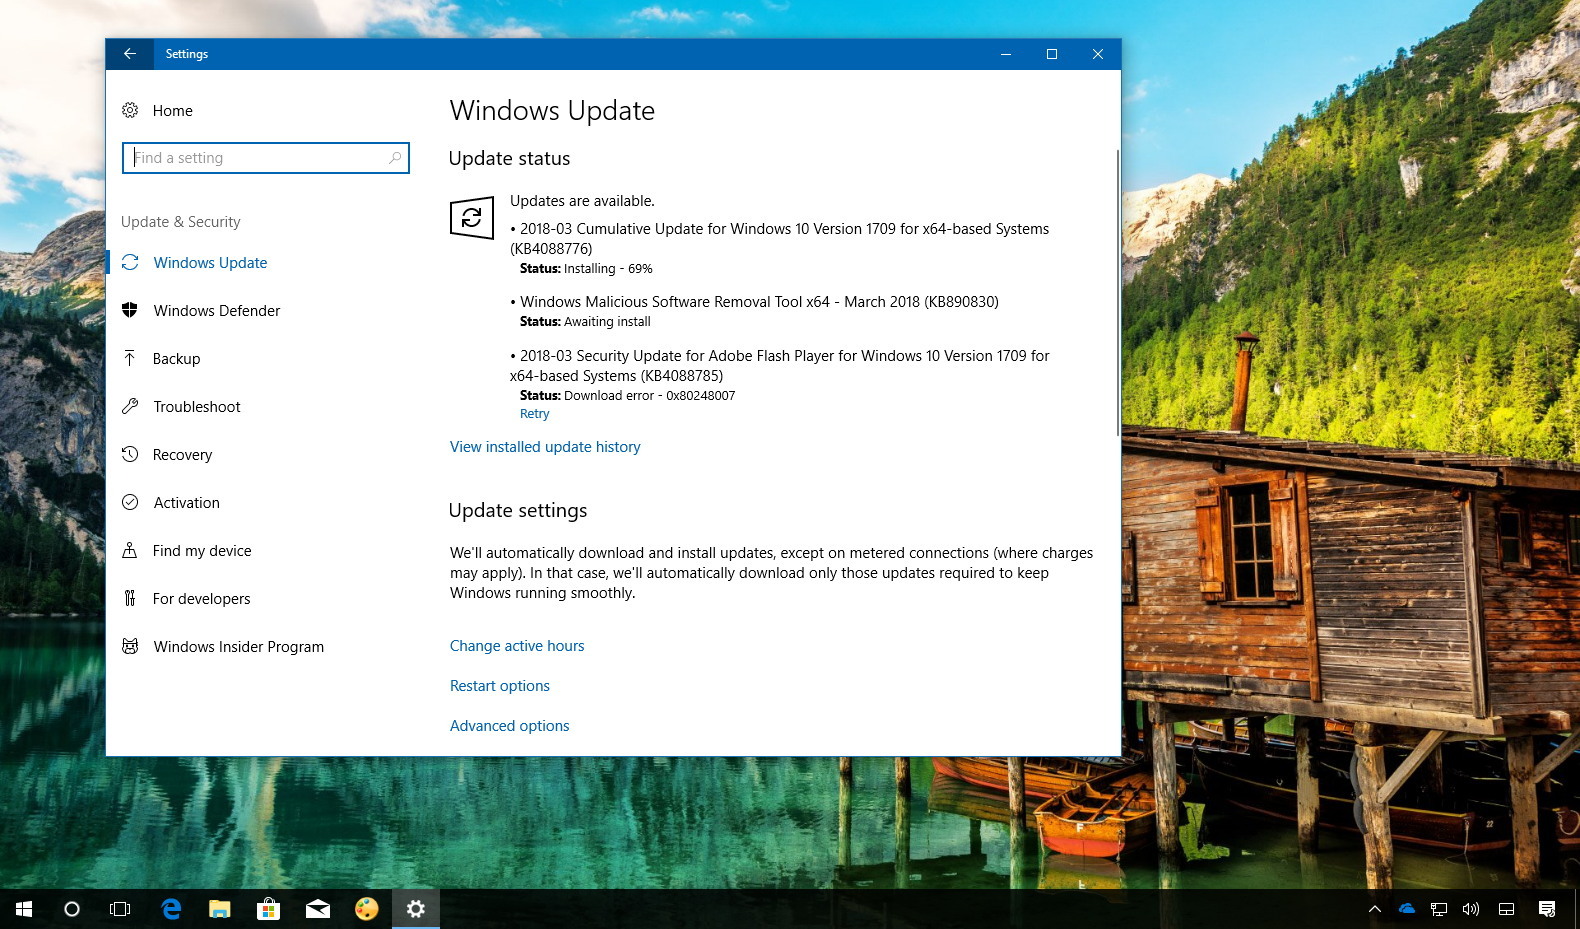Click the Backup arrow icon
Image resolution: width=1580 pixels, height=929 pixels.
coord(130,358)
